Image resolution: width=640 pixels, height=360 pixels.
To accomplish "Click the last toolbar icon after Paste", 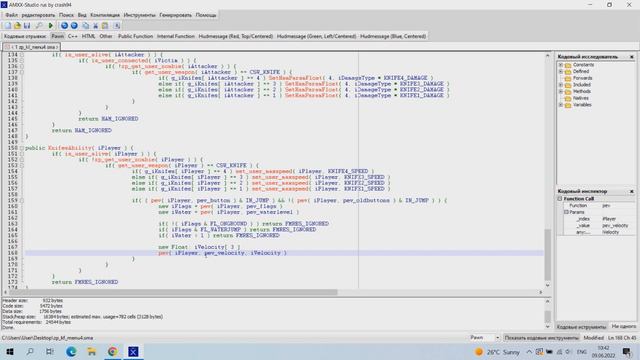I will (x=117, y=26).
